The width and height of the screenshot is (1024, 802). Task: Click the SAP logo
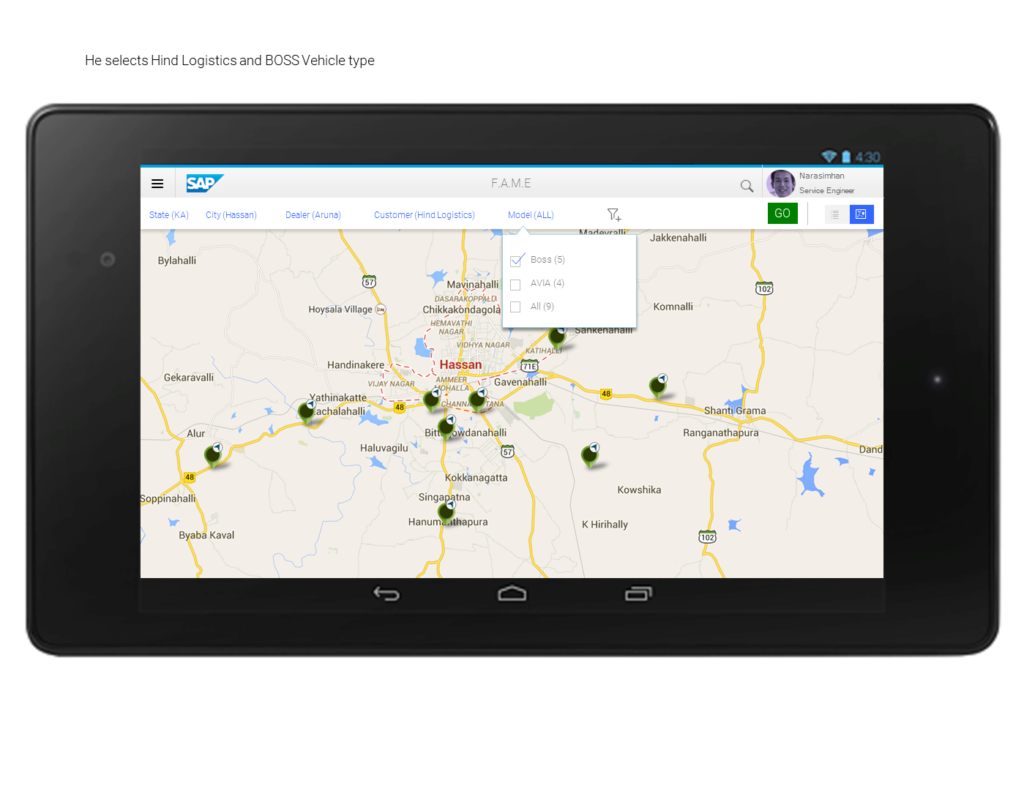pyautogui.click(x=204, y=184)
